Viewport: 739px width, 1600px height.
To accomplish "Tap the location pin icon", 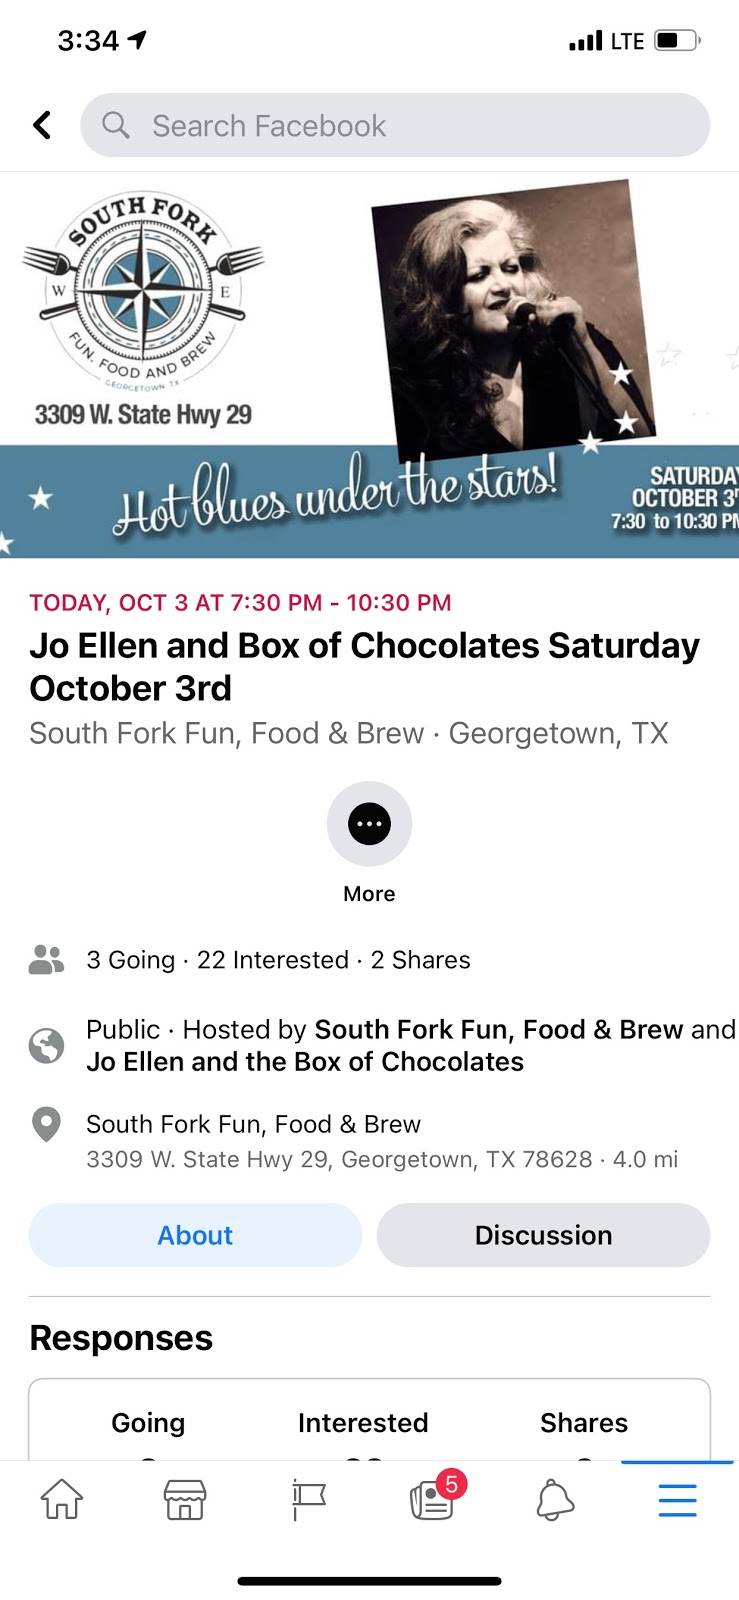I will click(x=46, y=1125).
